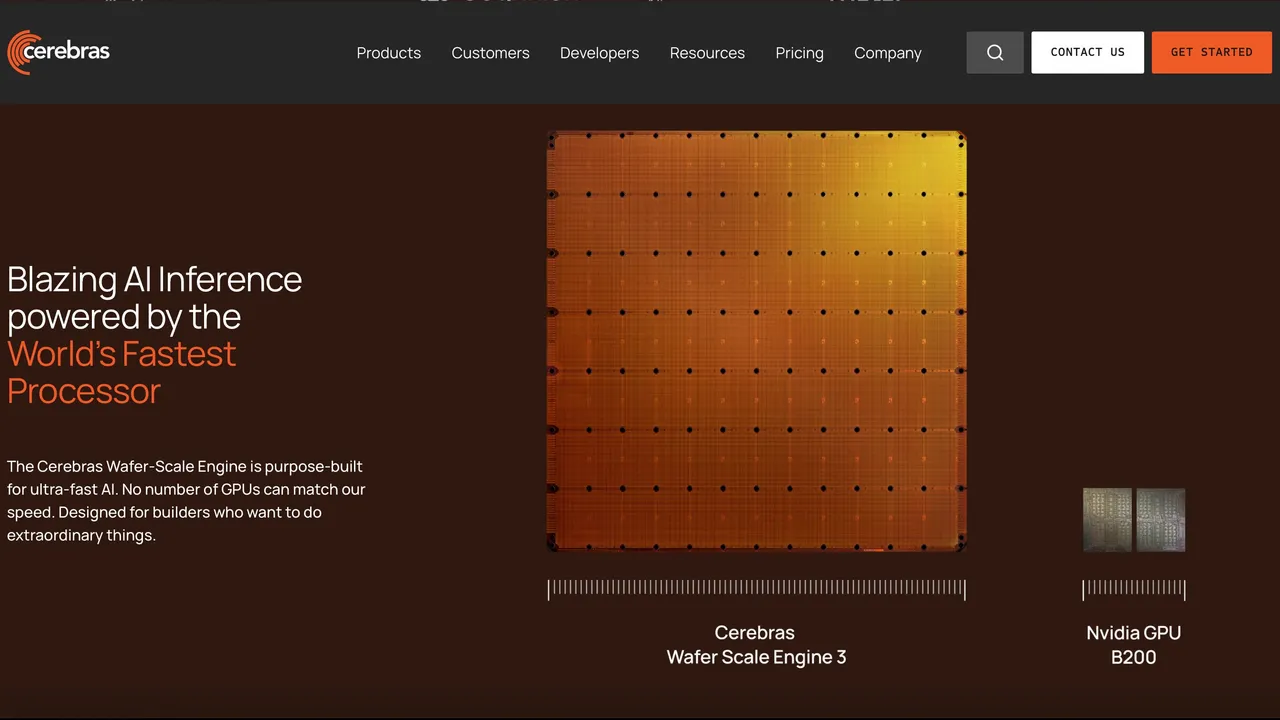Click the Wafer Scale Engine chip image
This screenshot has width=1280, height=720.
pyautogui.click(x=756, y=341)
